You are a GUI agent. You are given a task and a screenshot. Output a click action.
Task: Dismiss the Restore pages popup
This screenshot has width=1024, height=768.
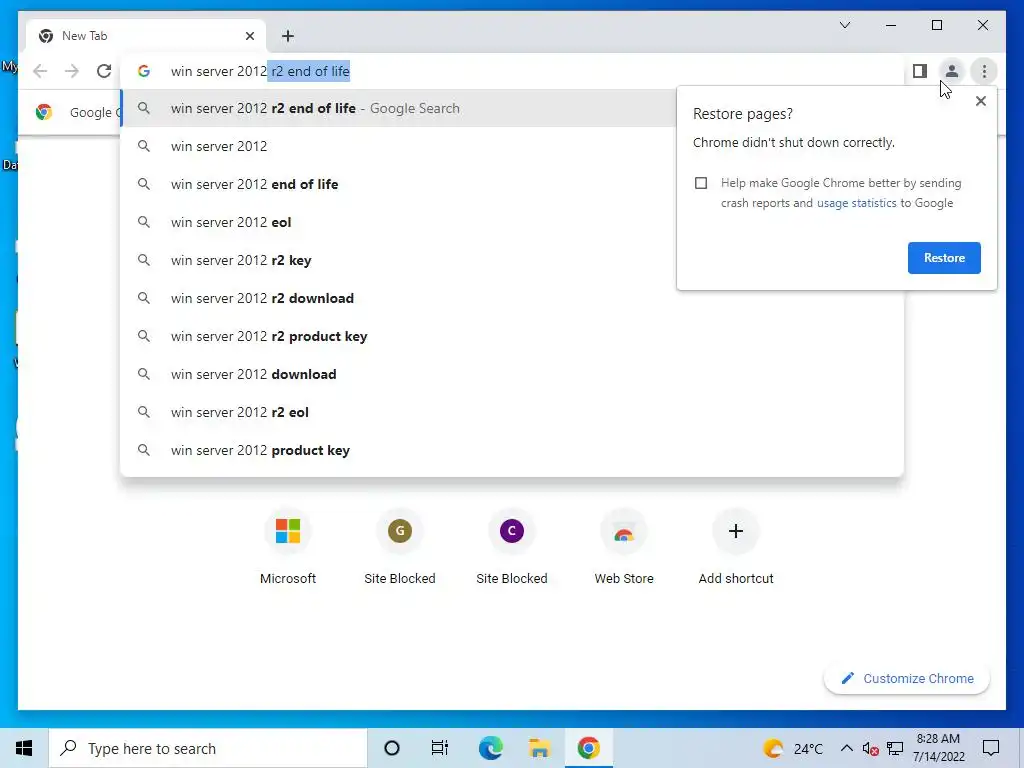pyautogui.click(x=980, y=101)
